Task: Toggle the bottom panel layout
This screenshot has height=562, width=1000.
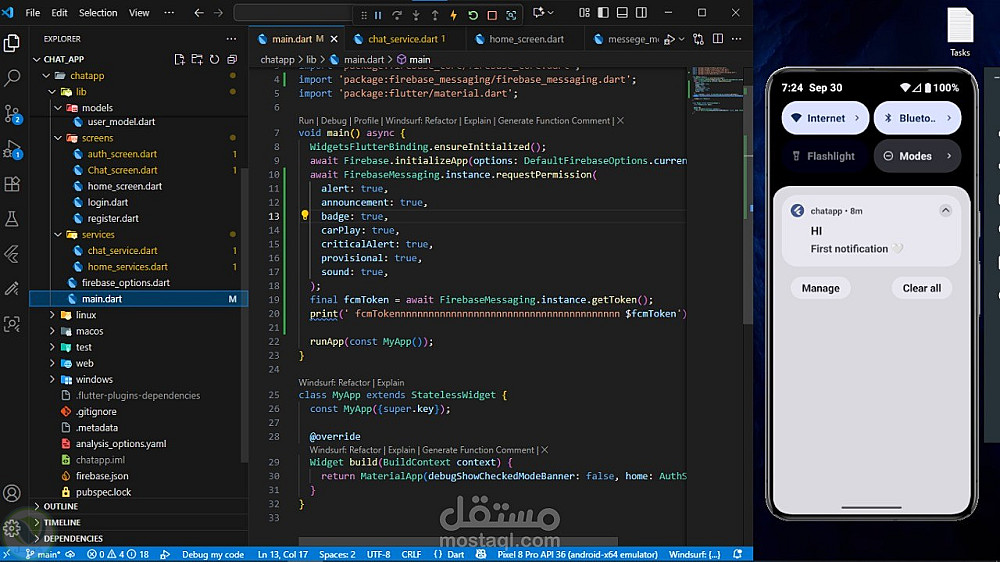Action: click(x=622, y=13)
